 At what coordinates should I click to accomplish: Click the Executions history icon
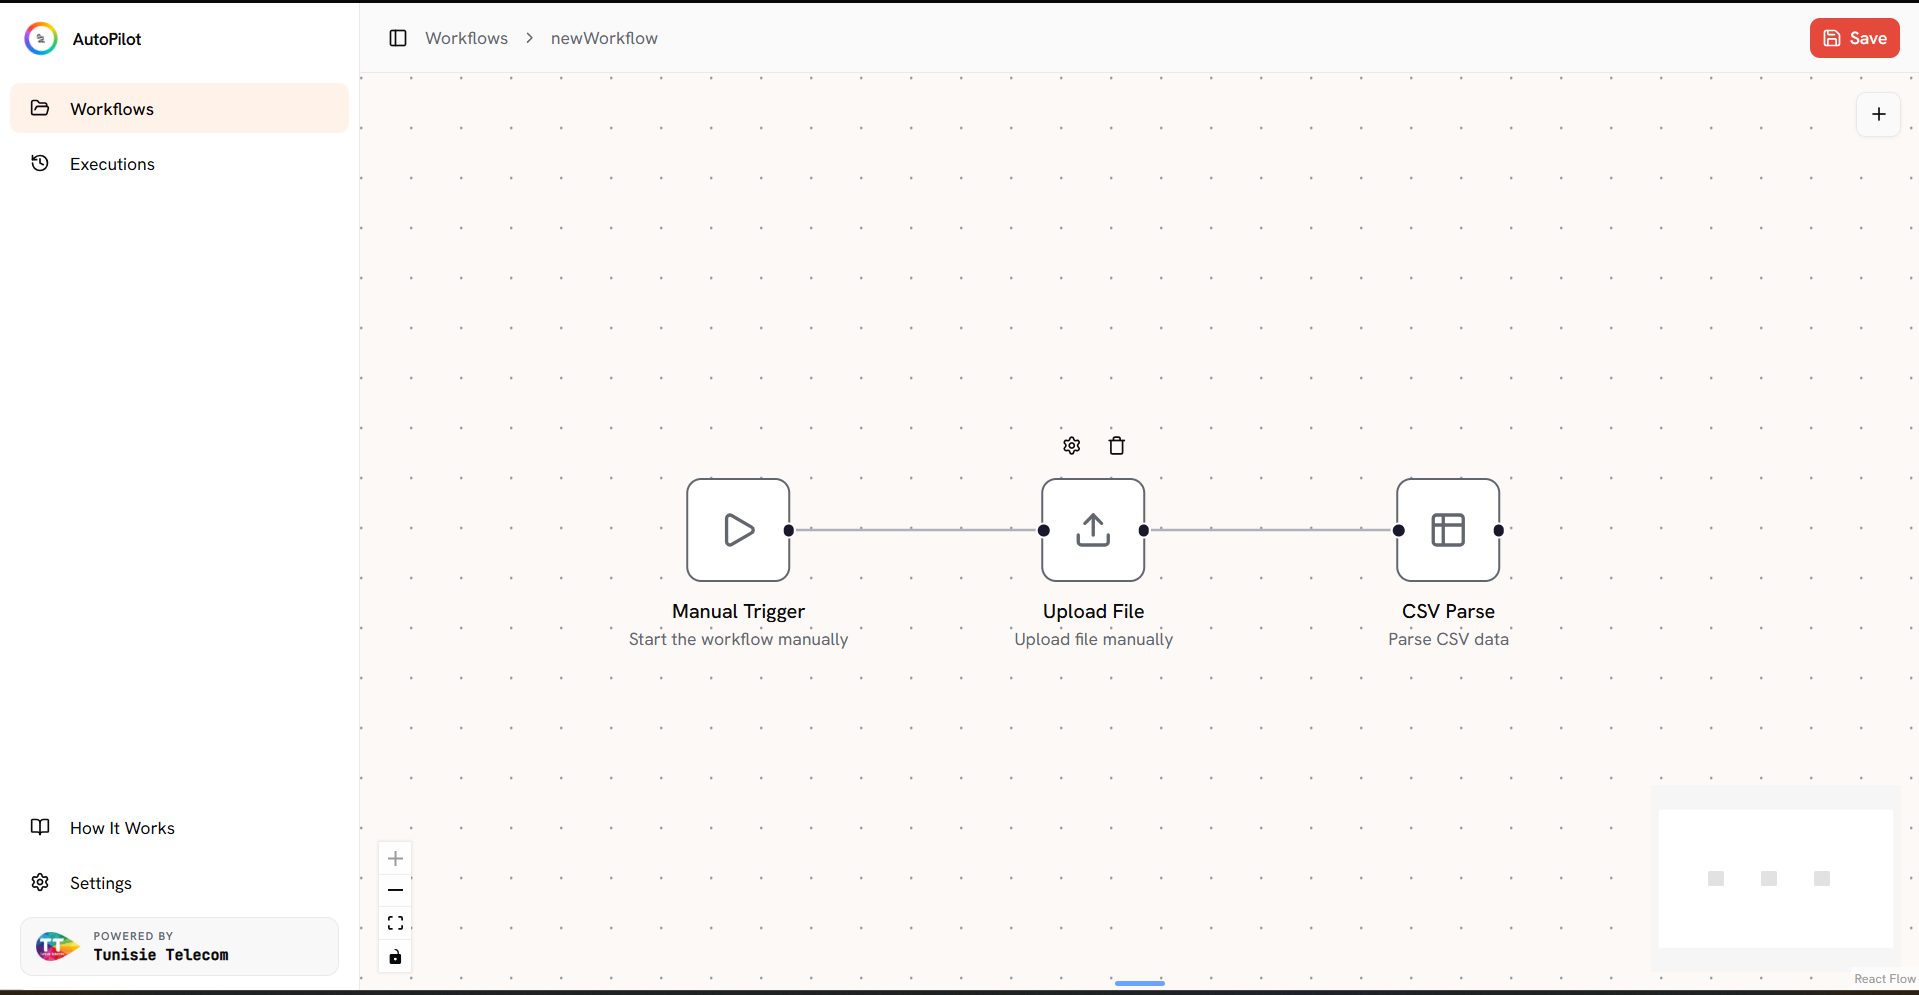tap(40, 163)
